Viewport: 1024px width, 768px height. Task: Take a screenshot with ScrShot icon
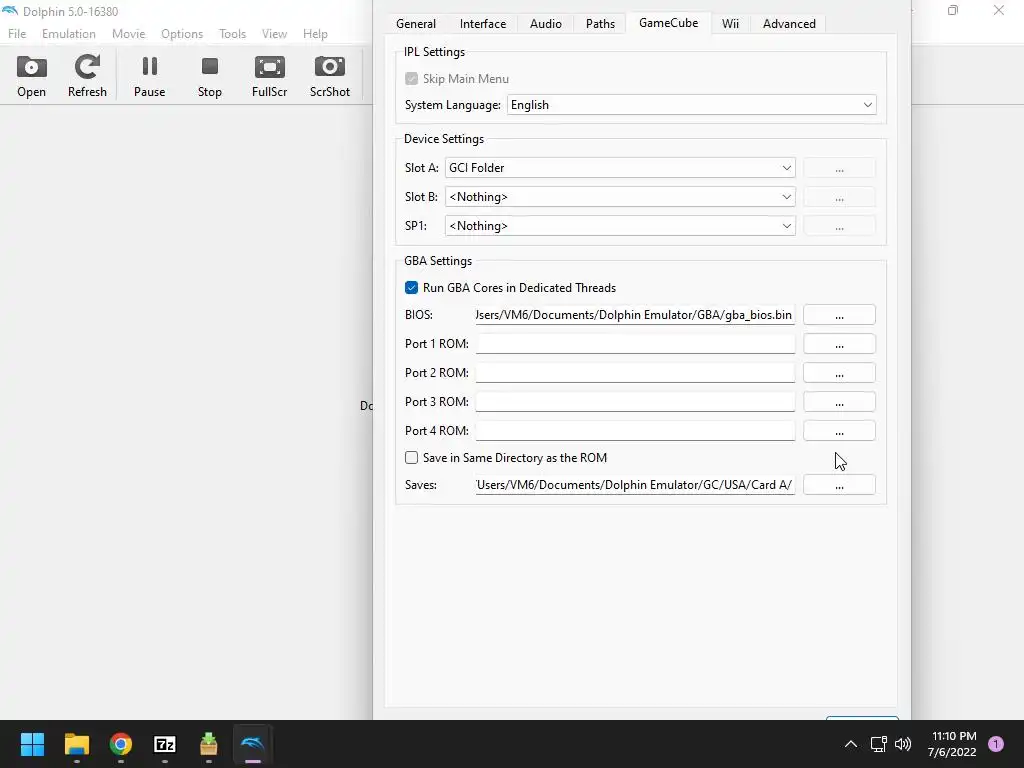click(330, 76)
